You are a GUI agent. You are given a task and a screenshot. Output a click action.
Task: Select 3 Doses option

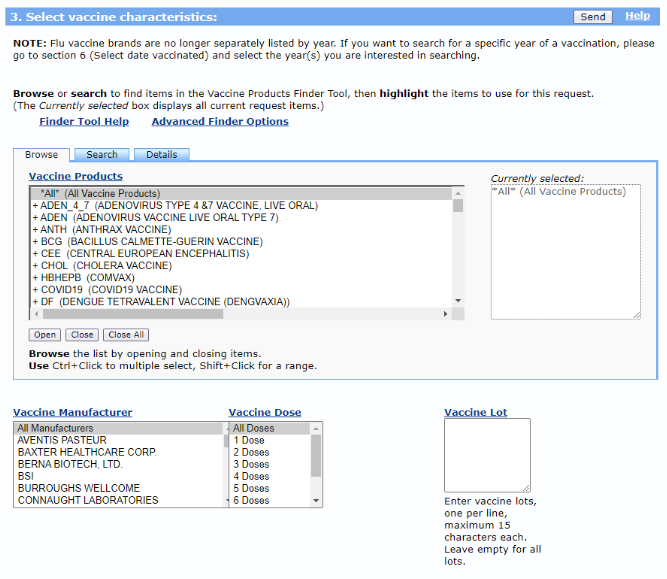point(270,464)
